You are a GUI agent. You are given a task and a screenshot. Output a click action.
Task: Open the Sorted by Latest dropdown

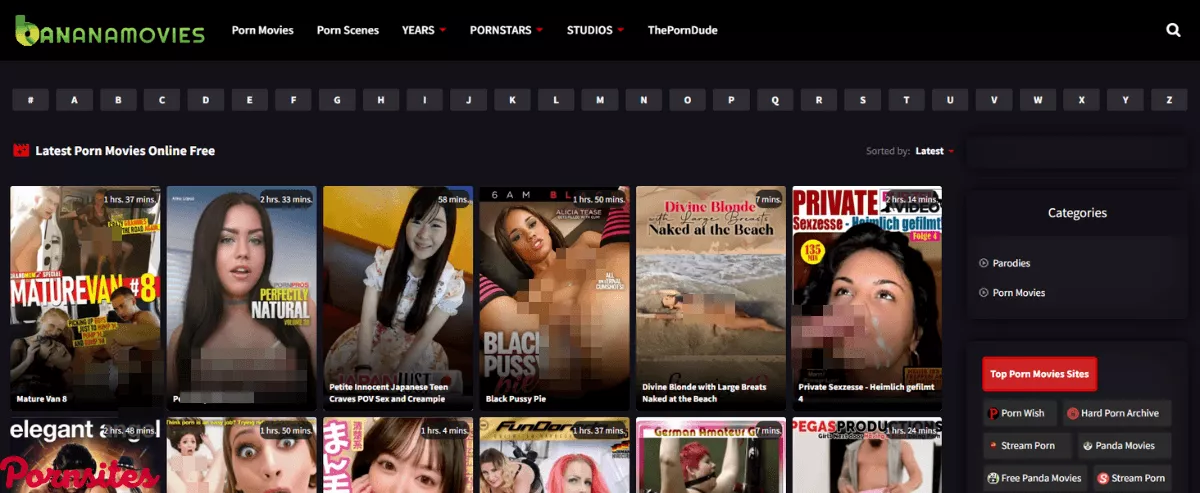934,151
